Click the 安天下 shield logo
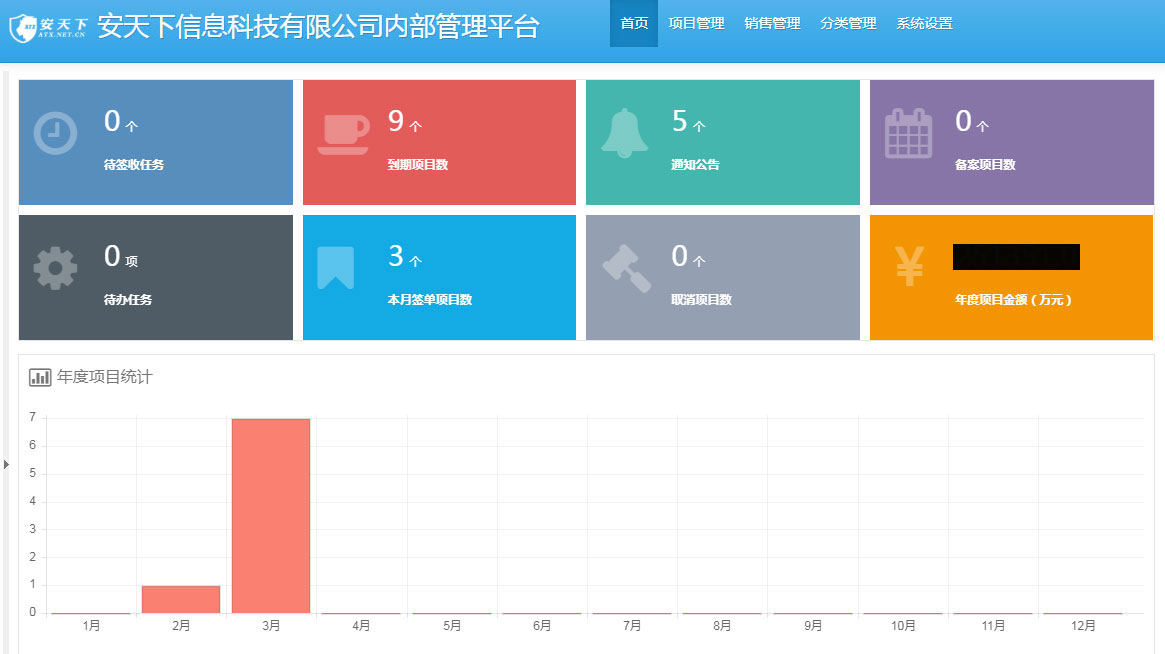 [24, 27]
